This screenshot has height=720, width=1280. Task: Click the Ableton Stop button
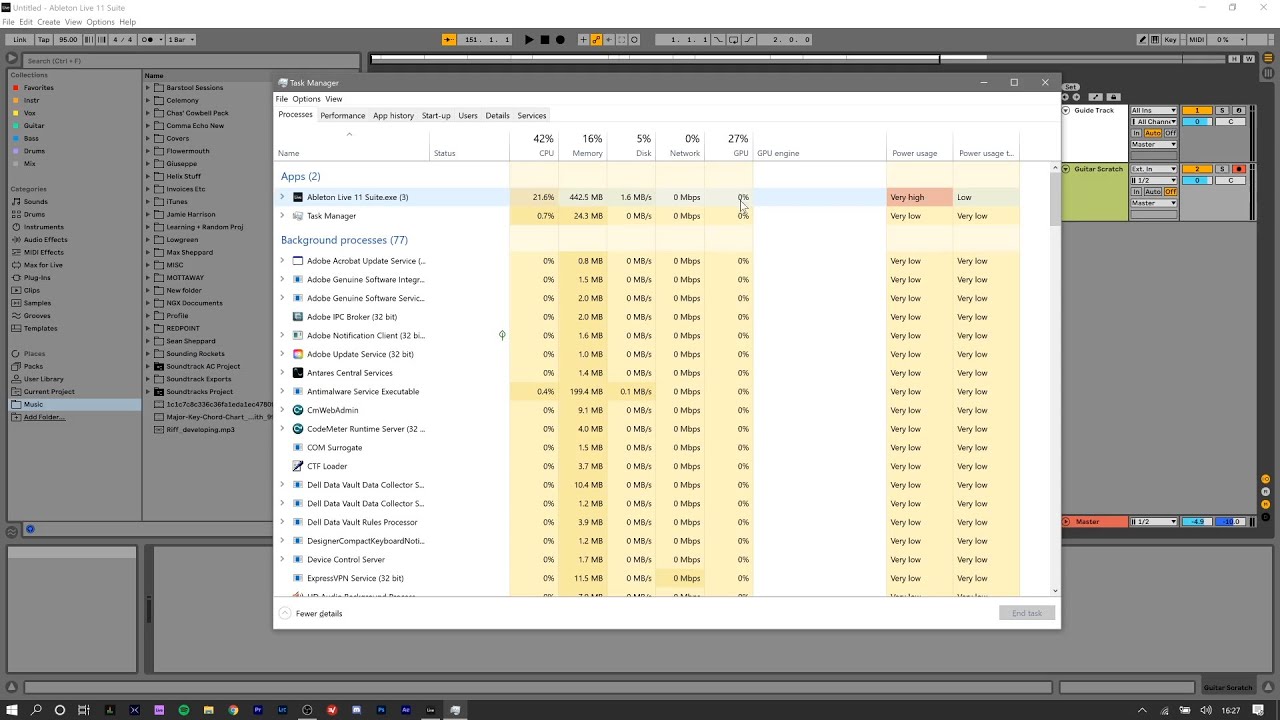click(545, 40)
